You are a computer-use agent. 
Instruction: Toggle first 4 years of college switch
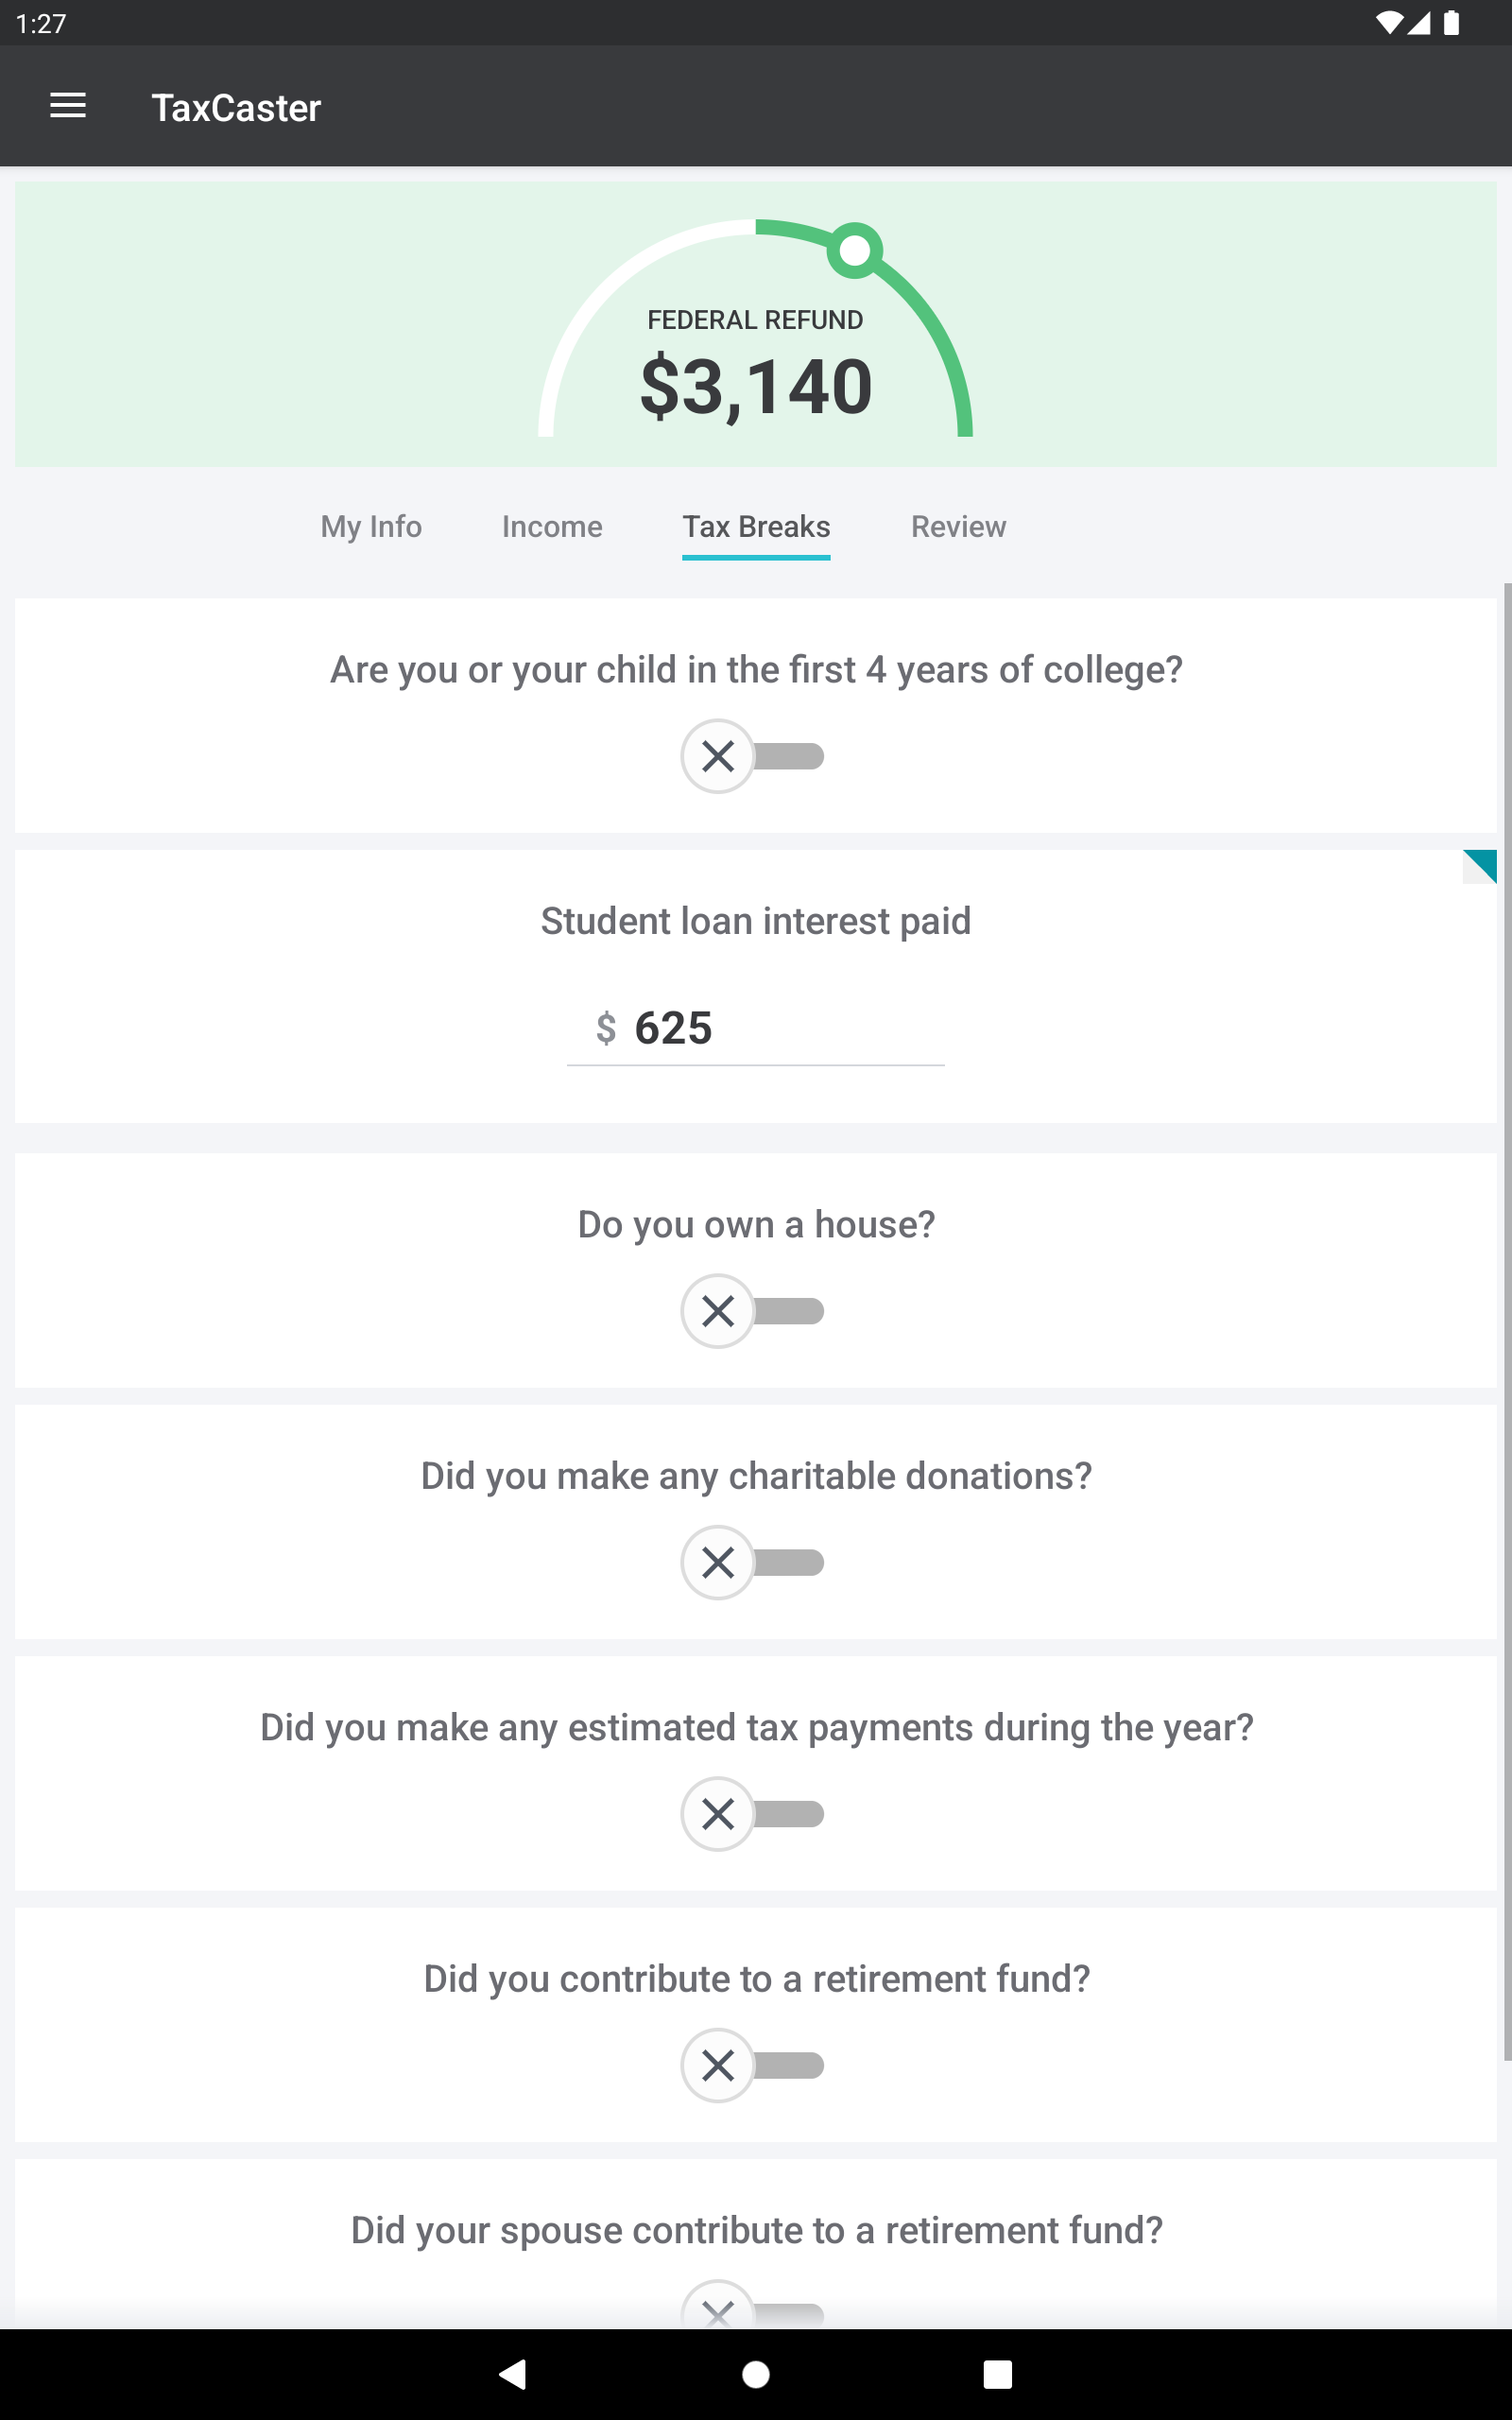753,756
